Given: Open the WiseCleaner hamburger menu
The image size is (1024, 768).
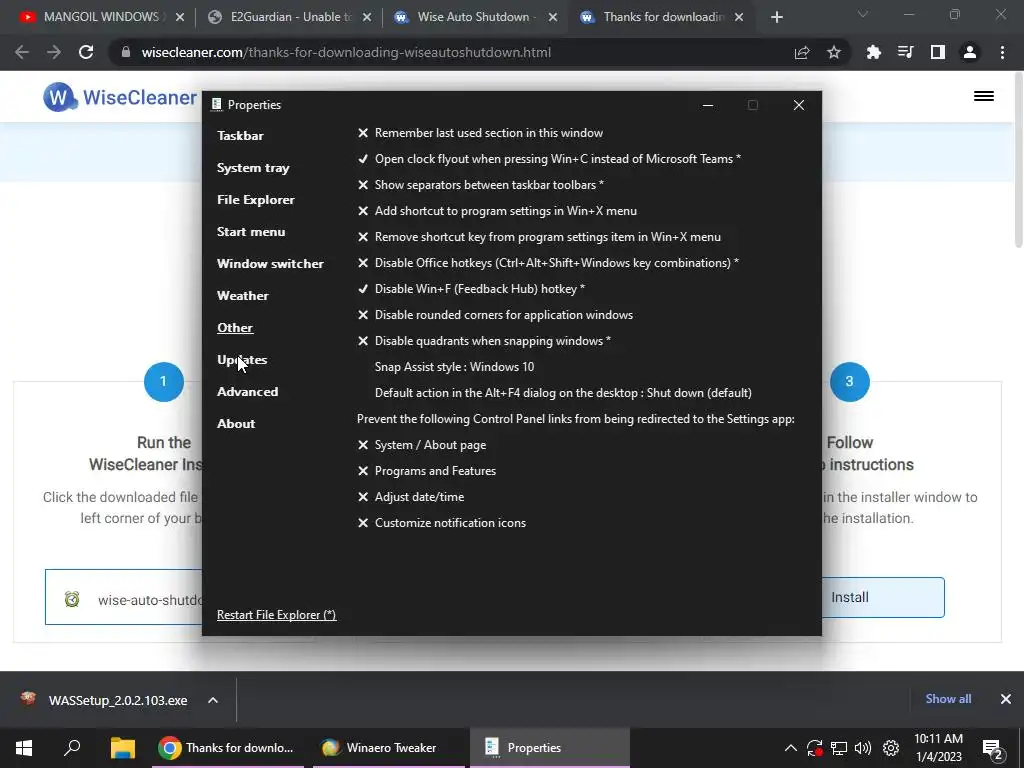Looking at the screenshot, I should click(984, 96).
